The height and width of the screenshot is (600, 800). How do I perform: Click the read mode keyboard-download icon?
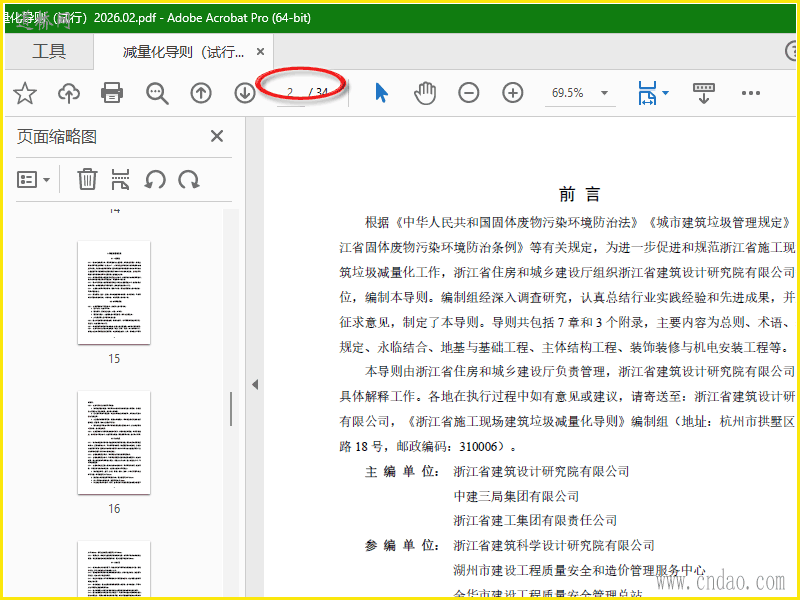pyautogui.click(x=704, y=93)
